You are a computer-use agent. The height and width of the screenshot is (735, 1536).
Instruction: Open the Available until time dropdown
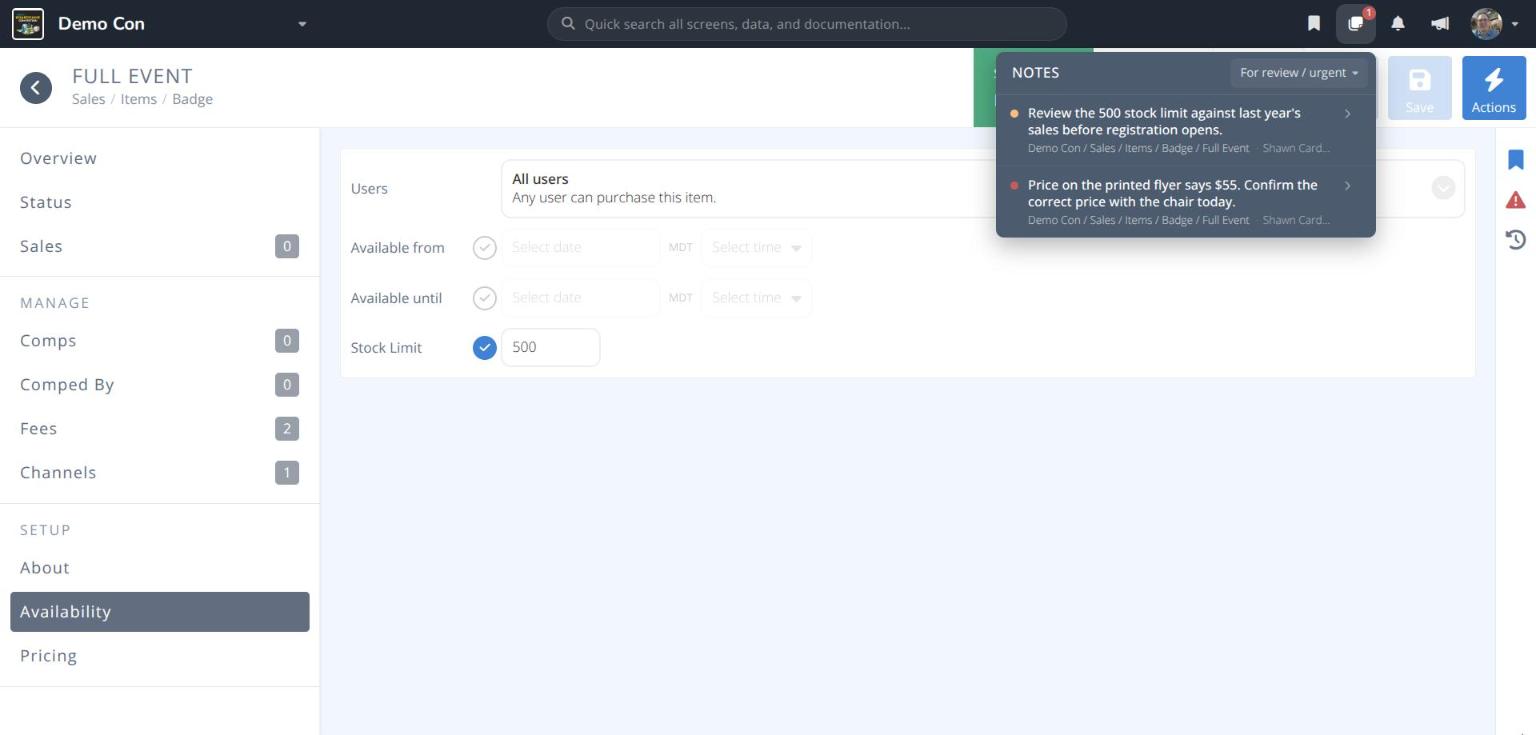point(756,297)
